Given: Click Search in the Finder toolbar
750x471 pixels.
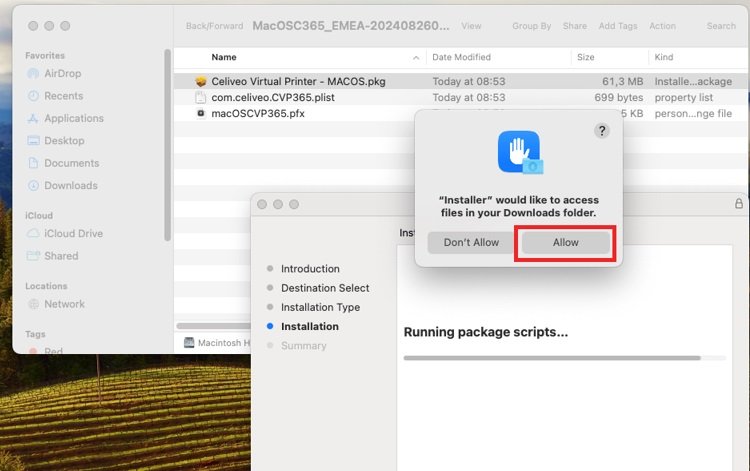Looking at the screenshot, I should coord(721,26).
